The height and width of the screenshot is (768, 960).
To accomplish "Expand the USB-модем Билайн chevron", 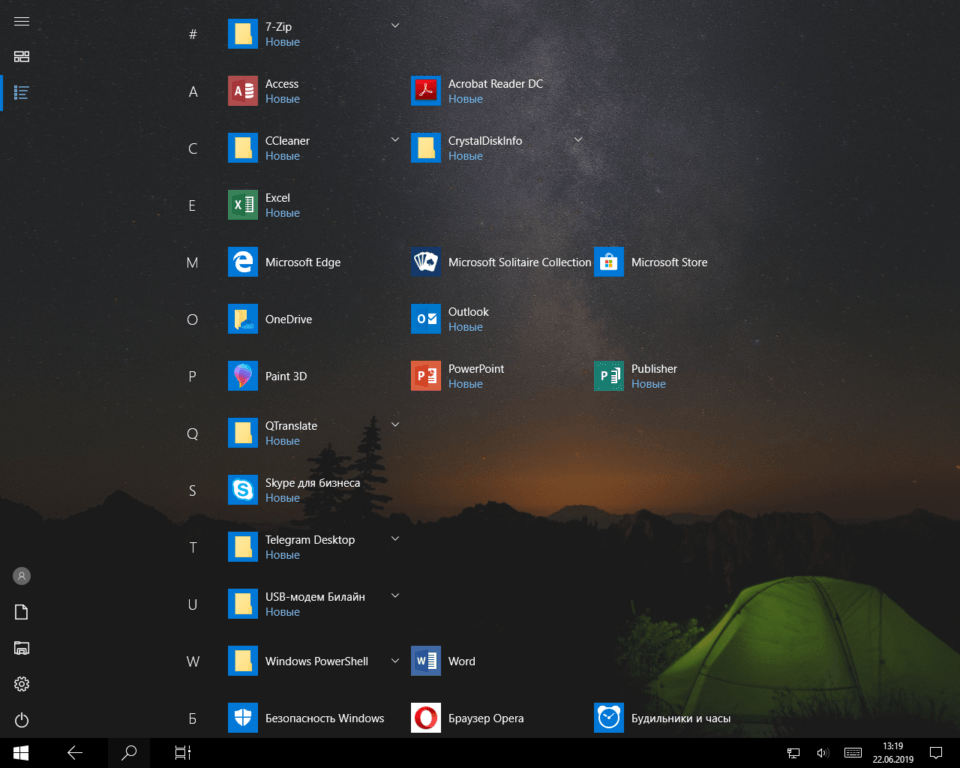I will pos(395,595).
